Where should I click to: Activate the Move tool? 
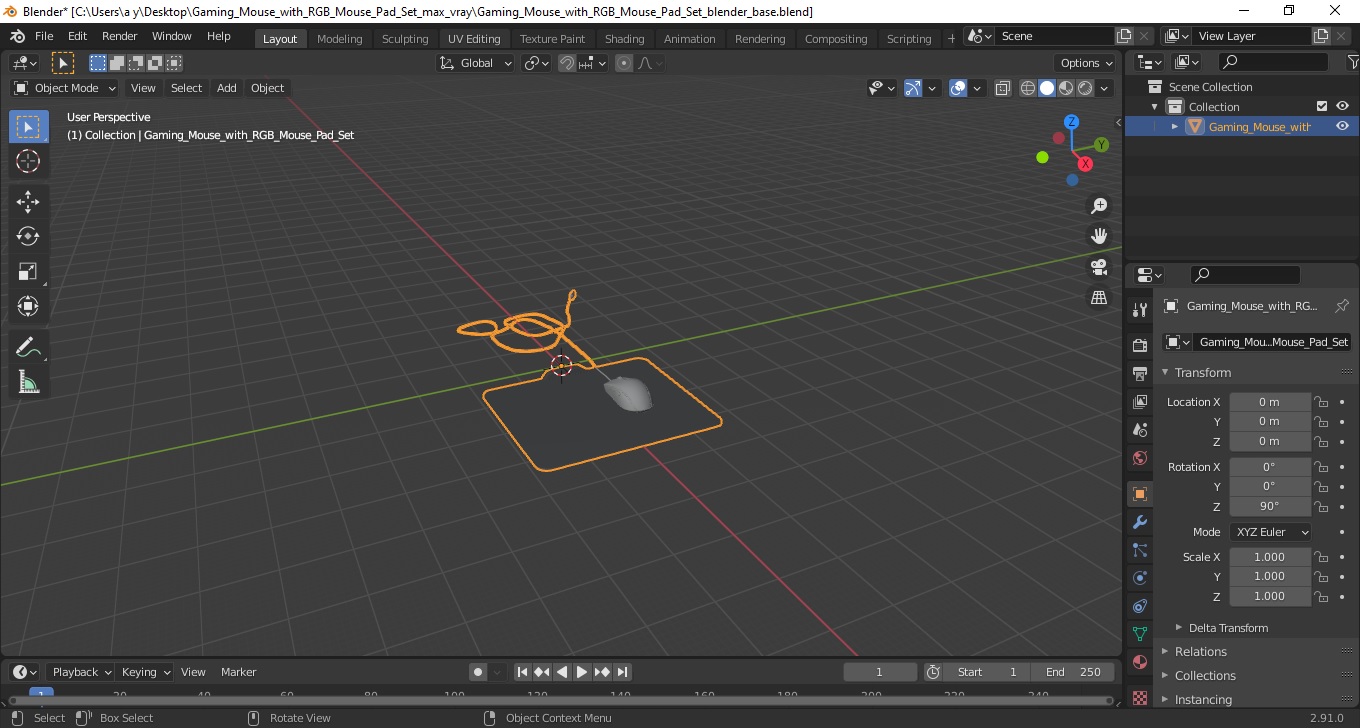28,202
